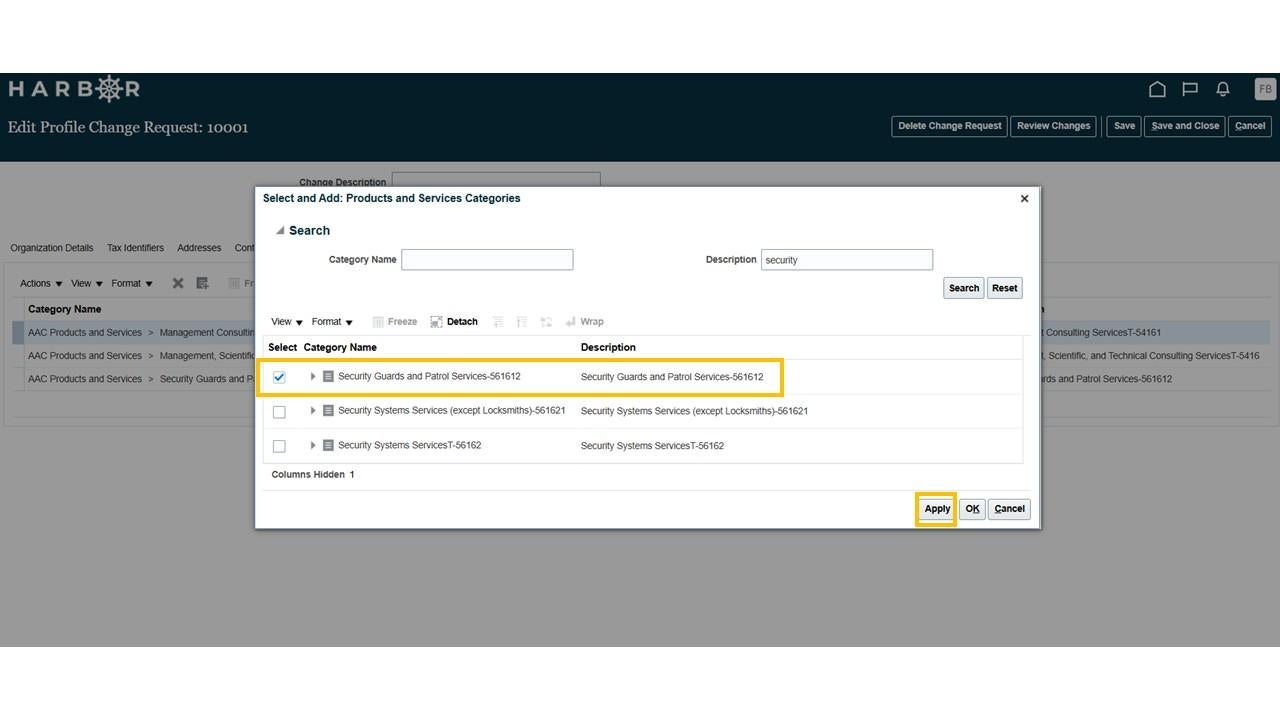Viewport: 1280px width, 720px height.
Task: Click background Category Name column header
Action: [x=65, y=309]
